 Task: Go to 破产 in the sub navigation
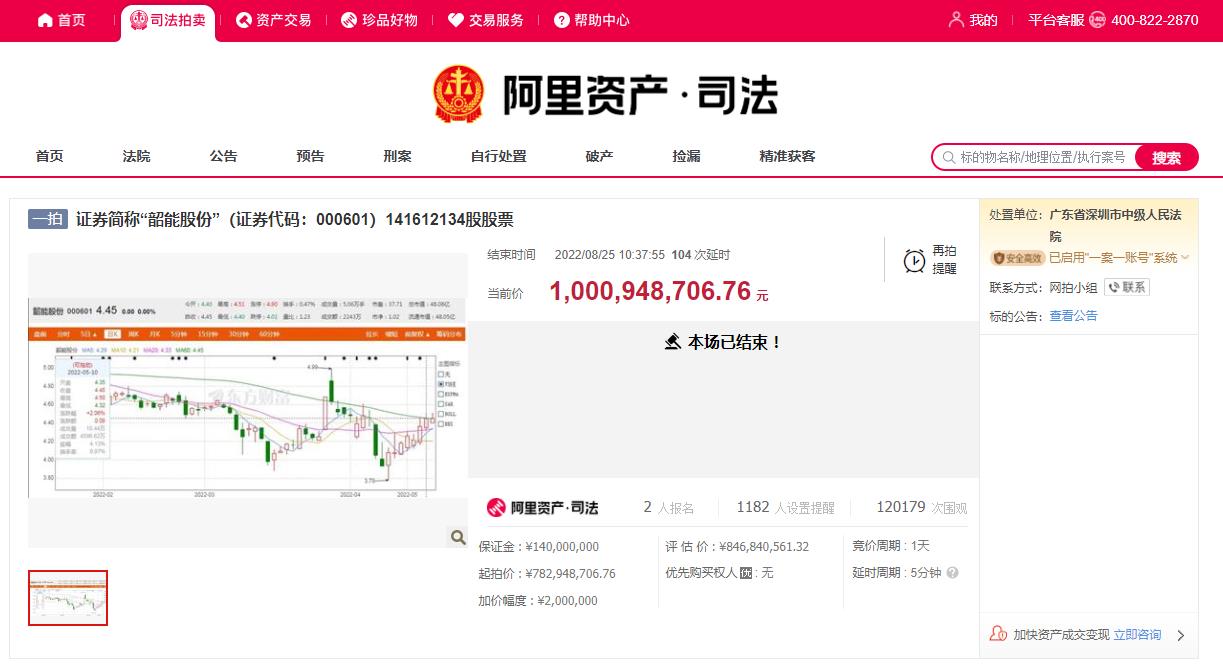(599, 156)
